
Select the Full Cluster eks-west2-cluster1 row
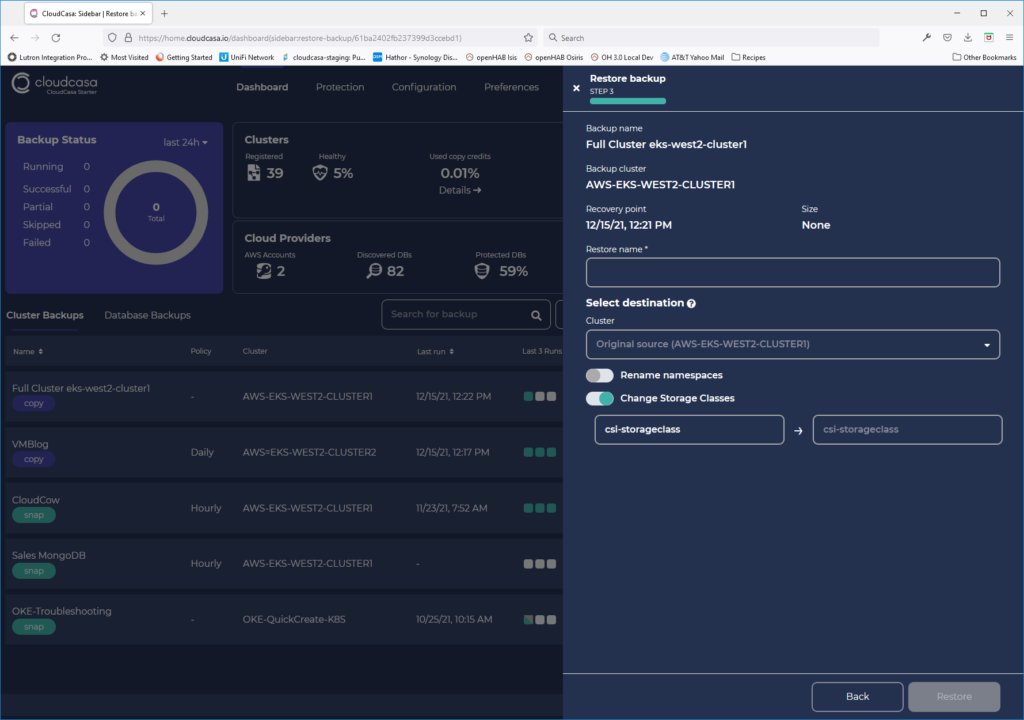pyautogui.click(x=283, y=397)
